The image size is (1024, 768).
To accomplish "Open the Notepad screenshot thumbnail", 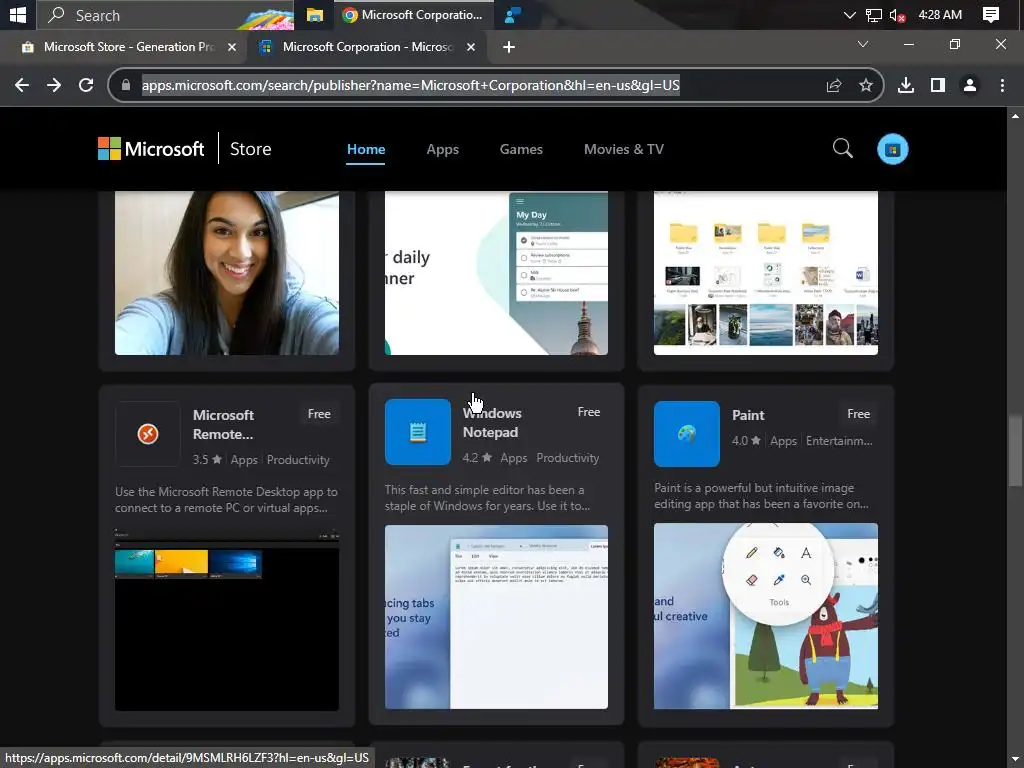I will pos(496,616).
